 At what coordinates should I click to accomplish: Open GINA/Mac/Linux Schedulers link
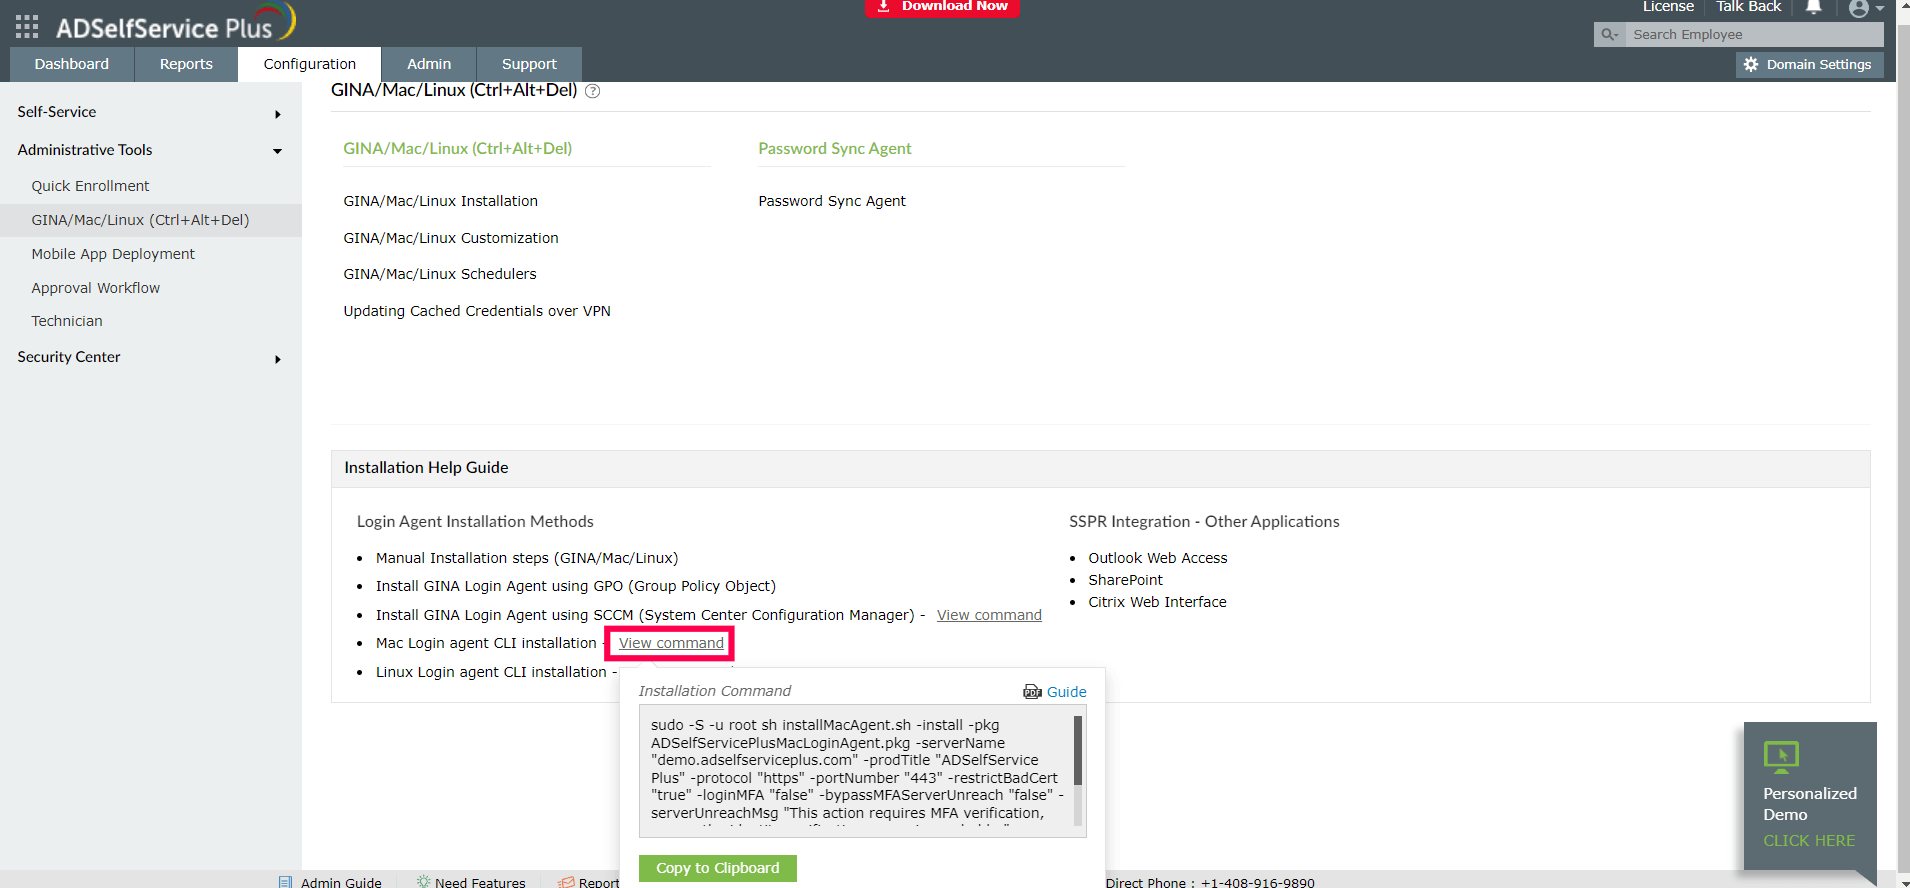pos(440,274)
